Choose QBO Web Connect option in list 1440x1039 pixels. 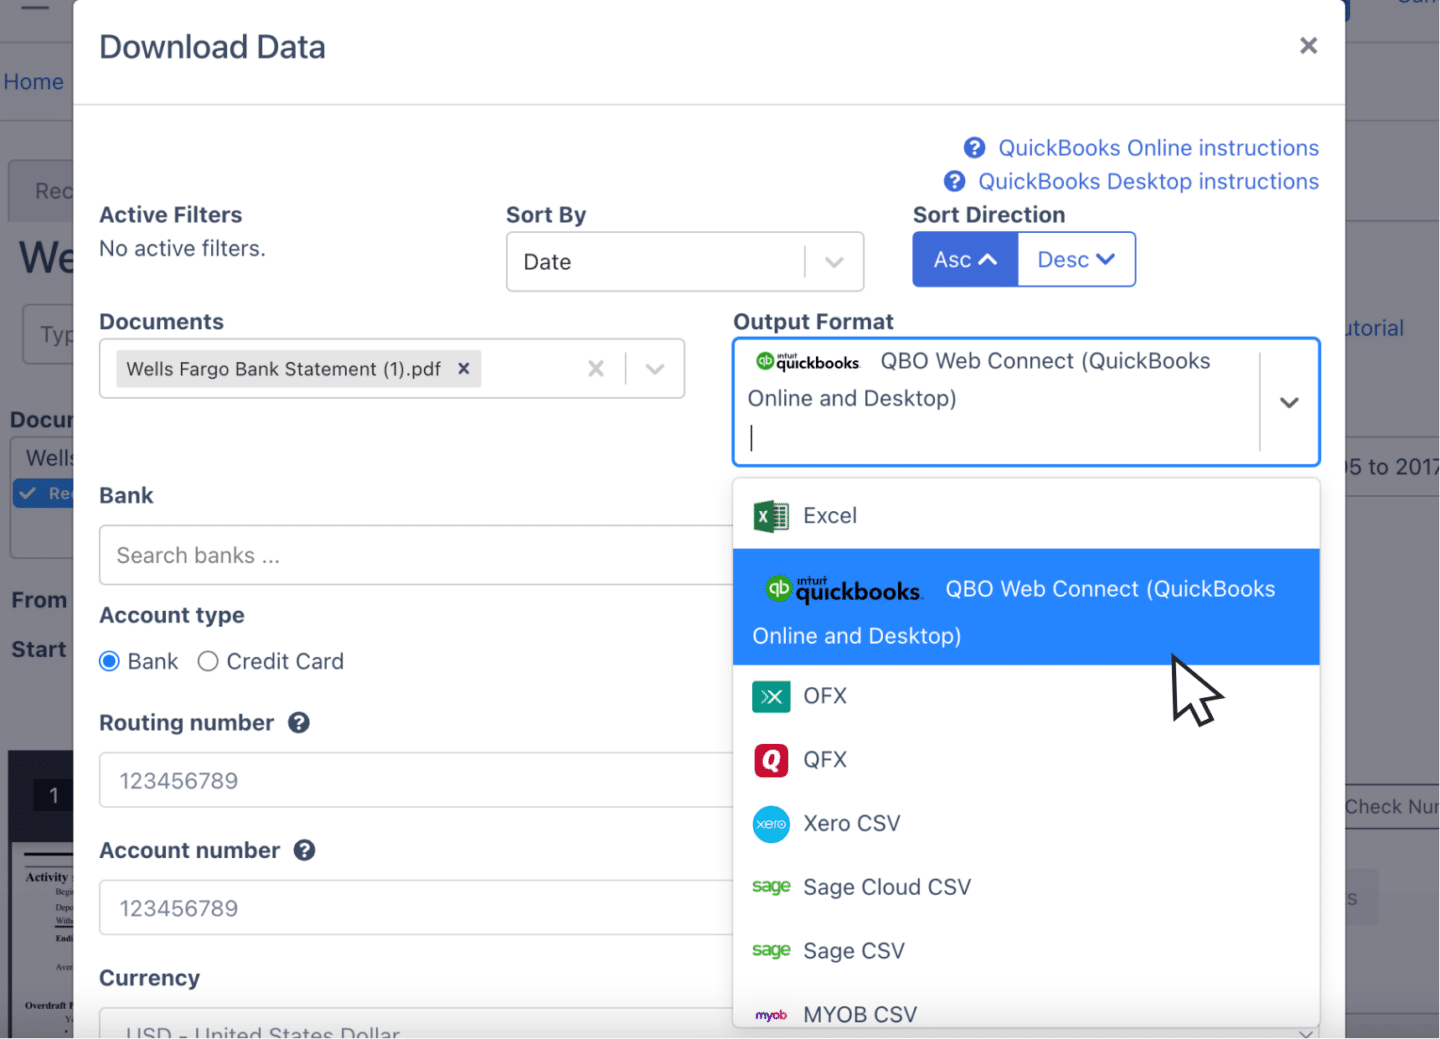tap(1026, 607)
